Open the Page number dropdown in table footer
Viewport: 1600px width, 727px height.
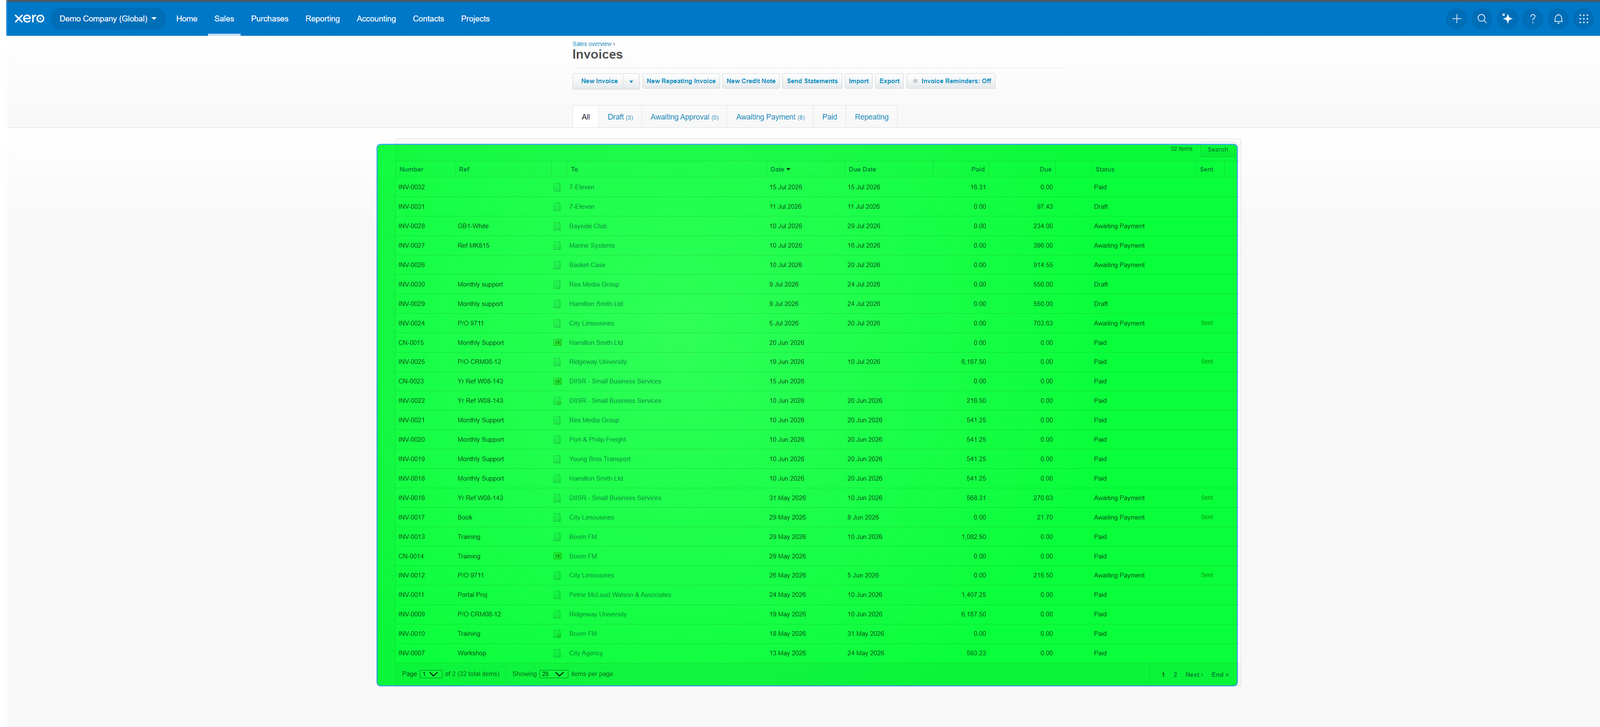(x=430, y=674)
